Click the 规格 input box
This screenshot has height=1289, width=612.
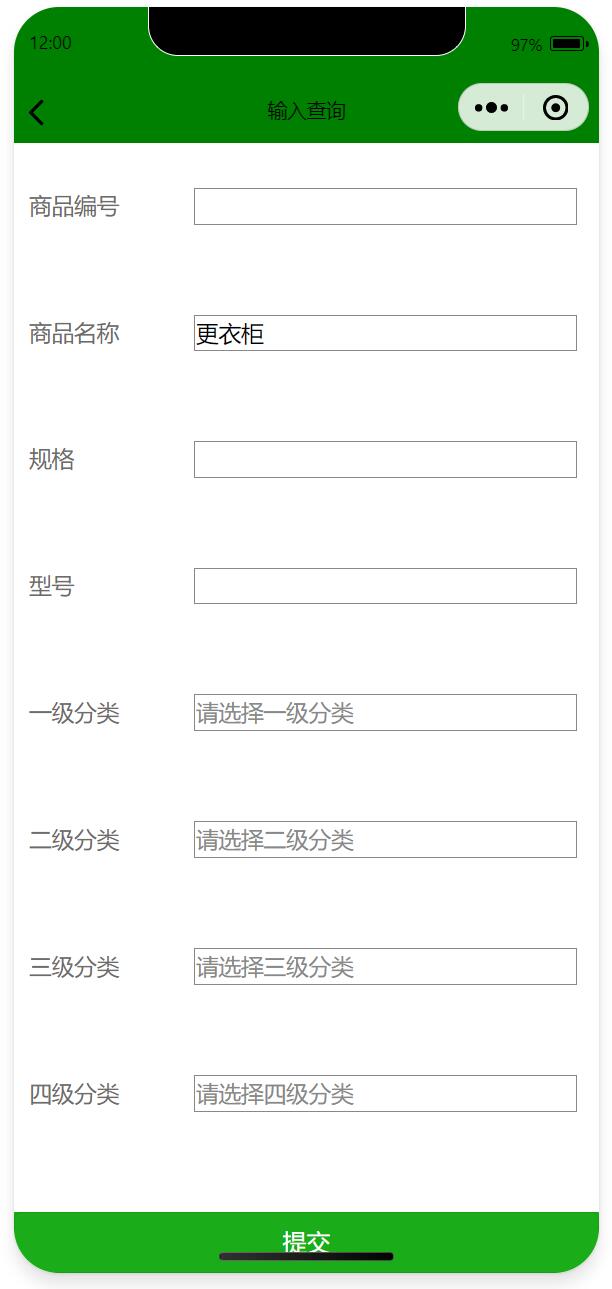point(385,459)
